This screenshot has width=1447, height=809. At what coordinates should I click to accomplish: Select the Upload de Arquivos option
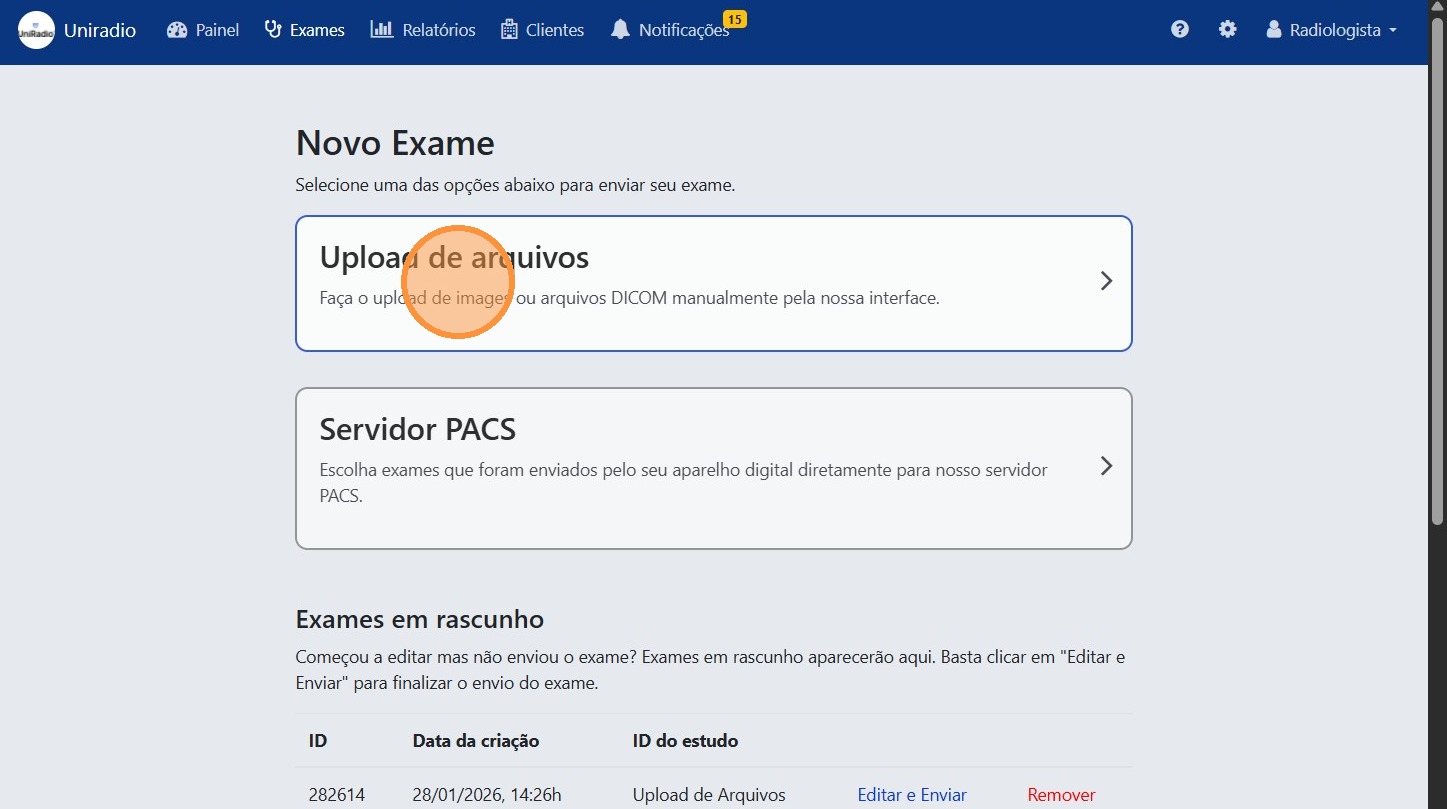[713, 283]
